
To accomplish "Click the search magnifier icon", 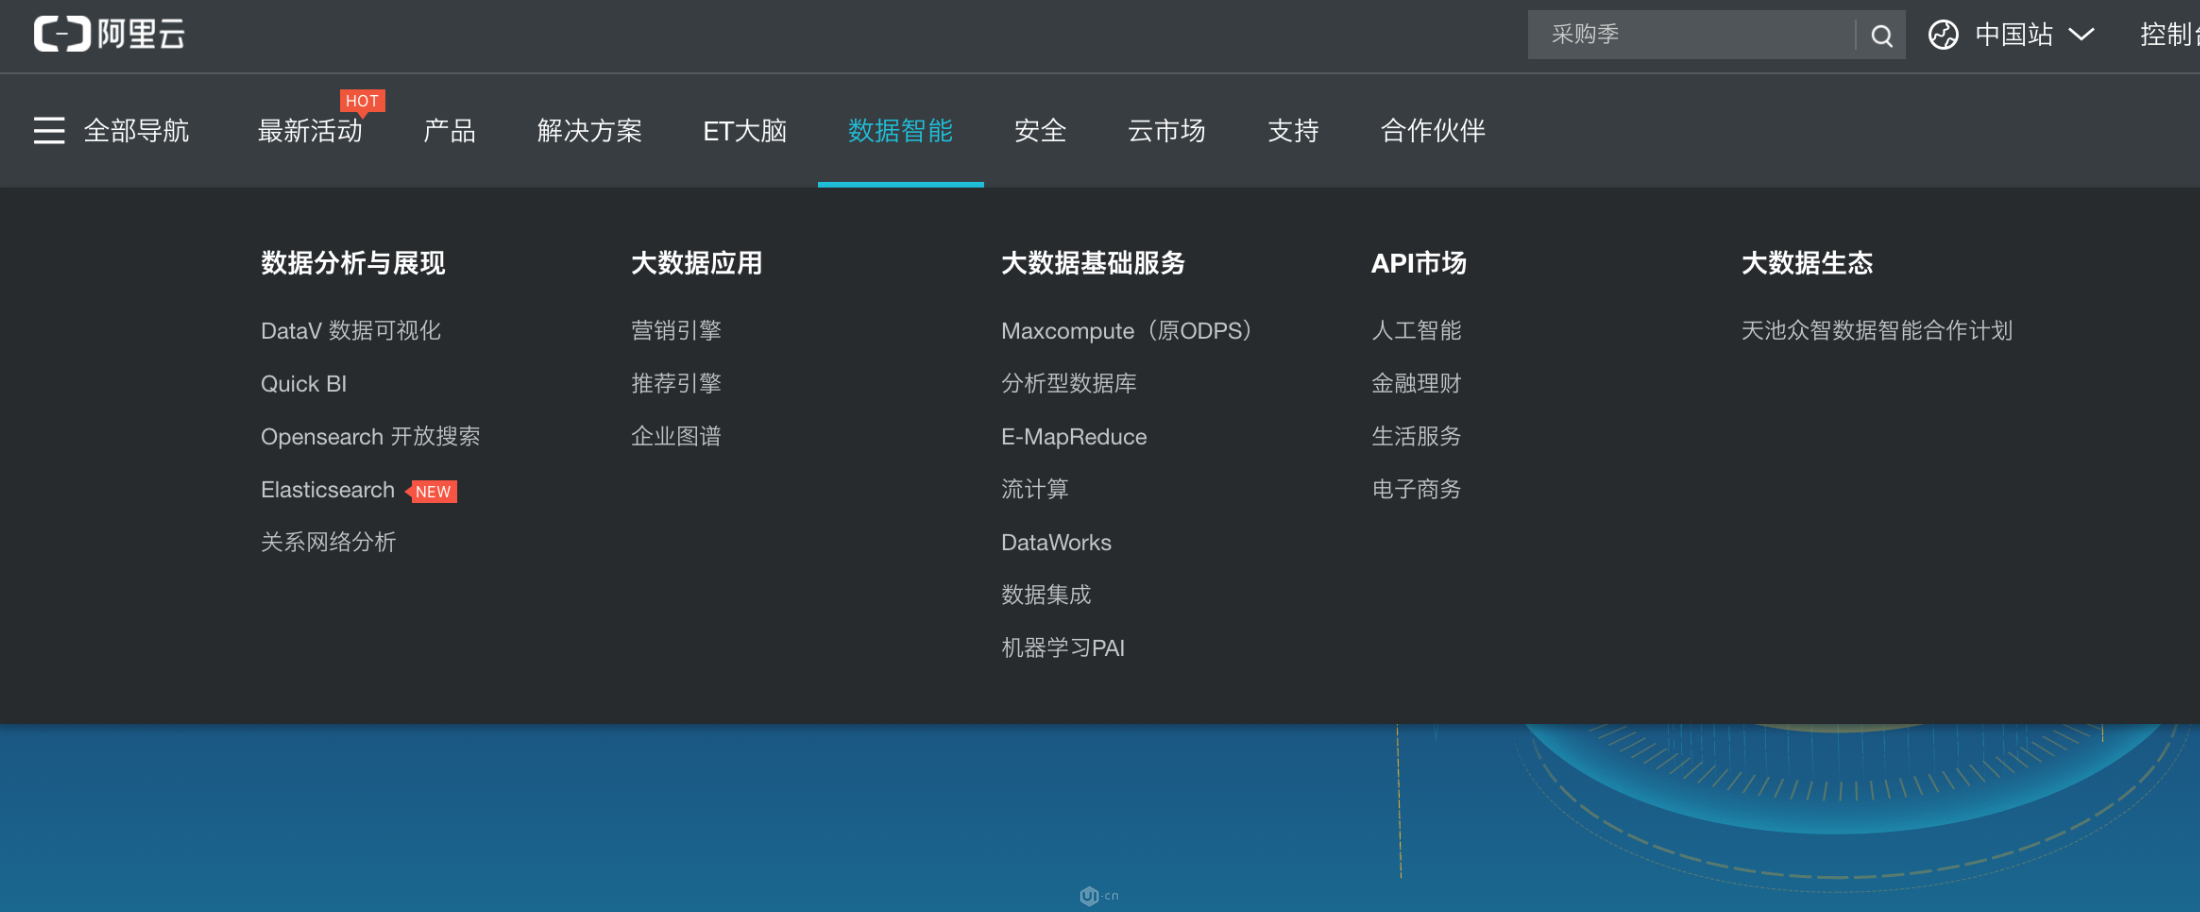I will [x=1881, y=36].
